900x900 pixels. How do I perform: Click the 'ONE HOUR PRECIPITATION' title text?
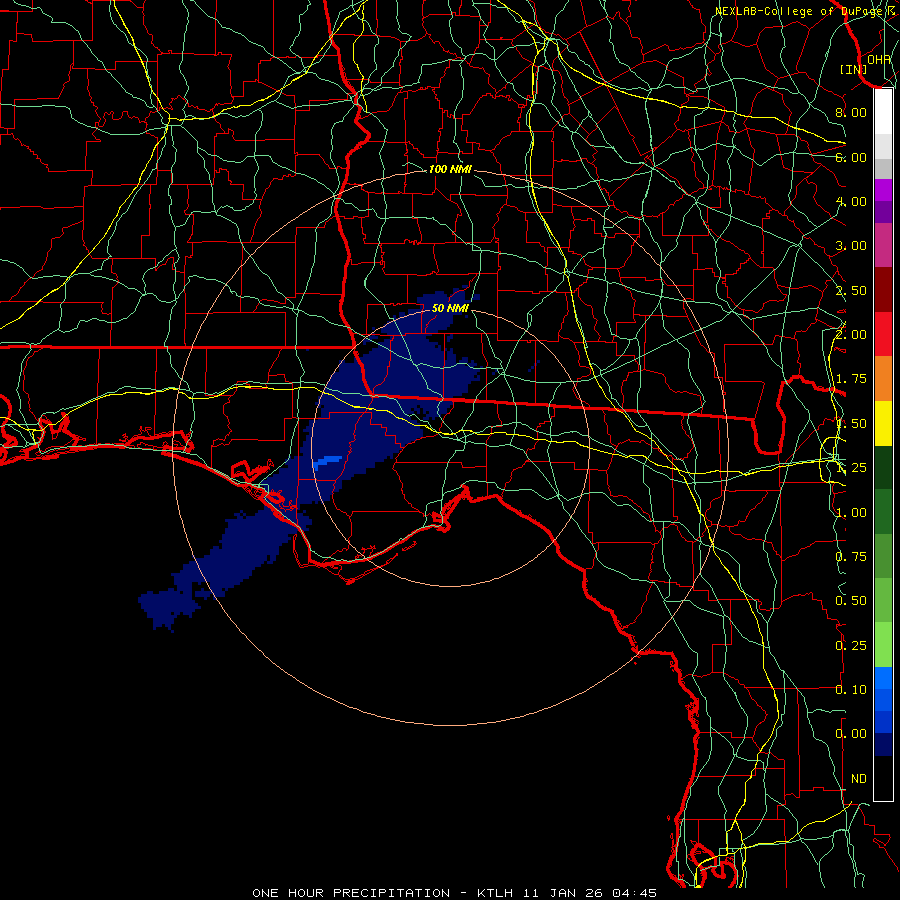coord(351,893)
